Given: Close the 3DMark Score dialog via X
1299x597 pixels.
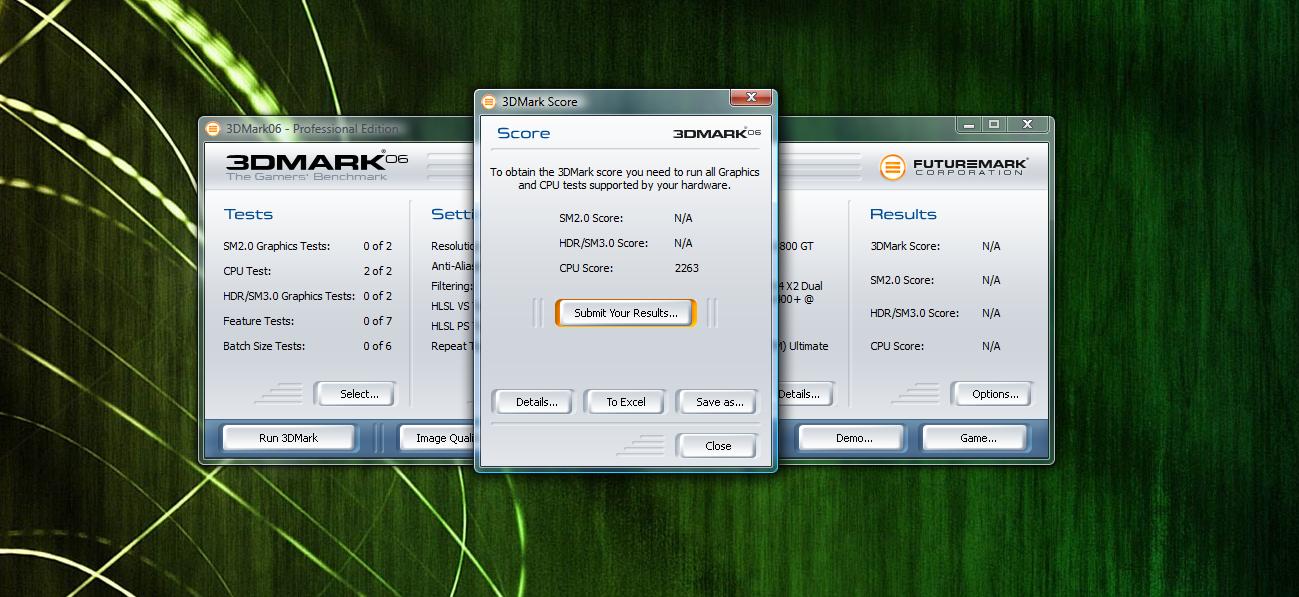Looking at the screenshot, I should point(749,98).
